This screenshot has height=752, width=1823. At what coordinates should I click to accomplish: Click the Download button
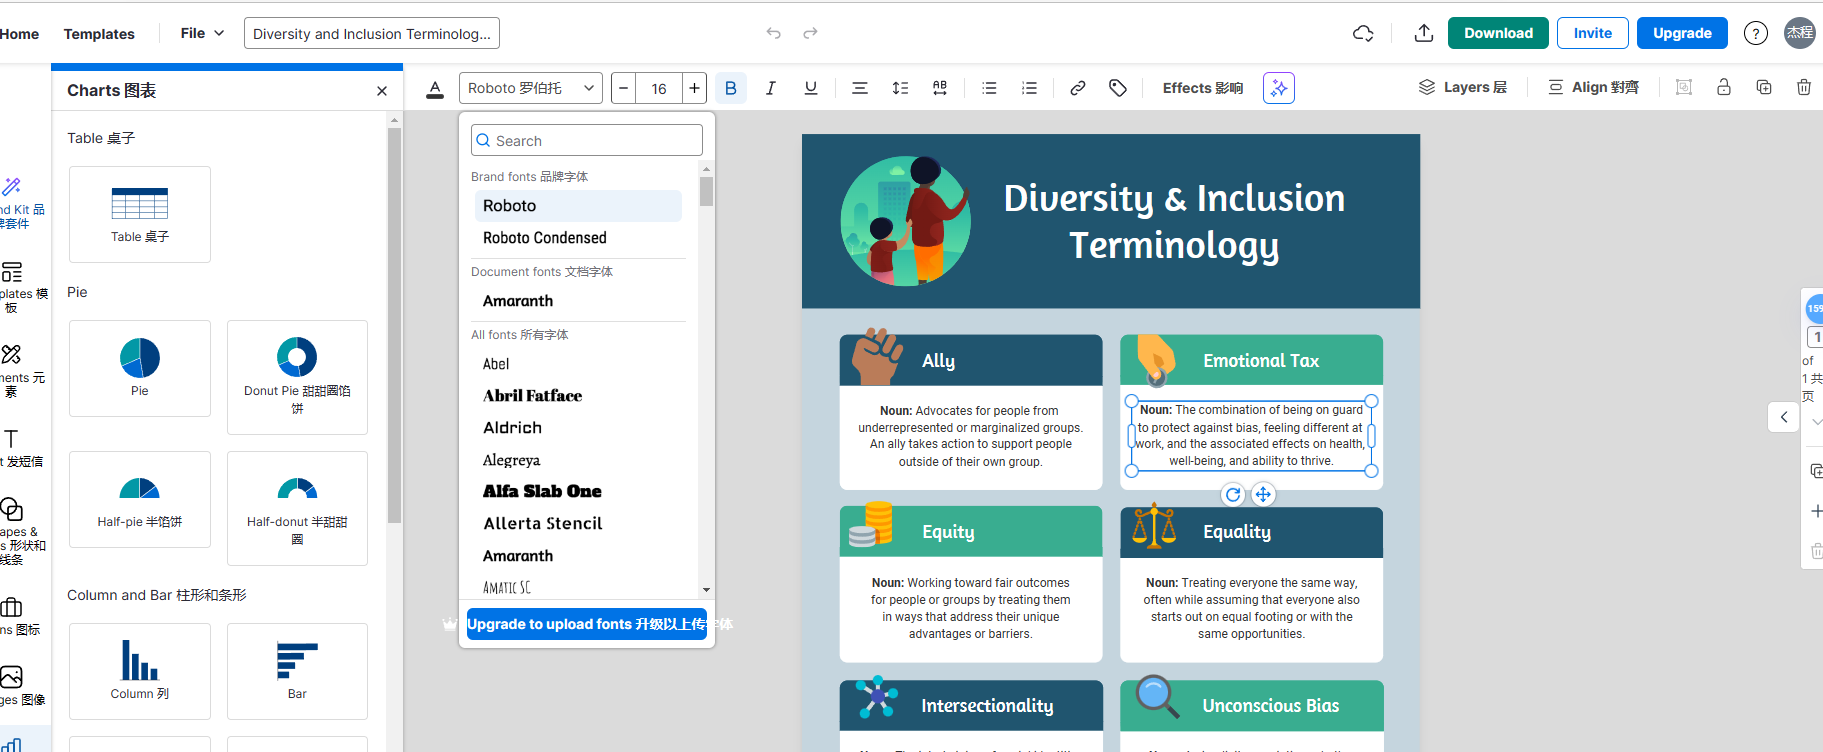click(1498, 33)
